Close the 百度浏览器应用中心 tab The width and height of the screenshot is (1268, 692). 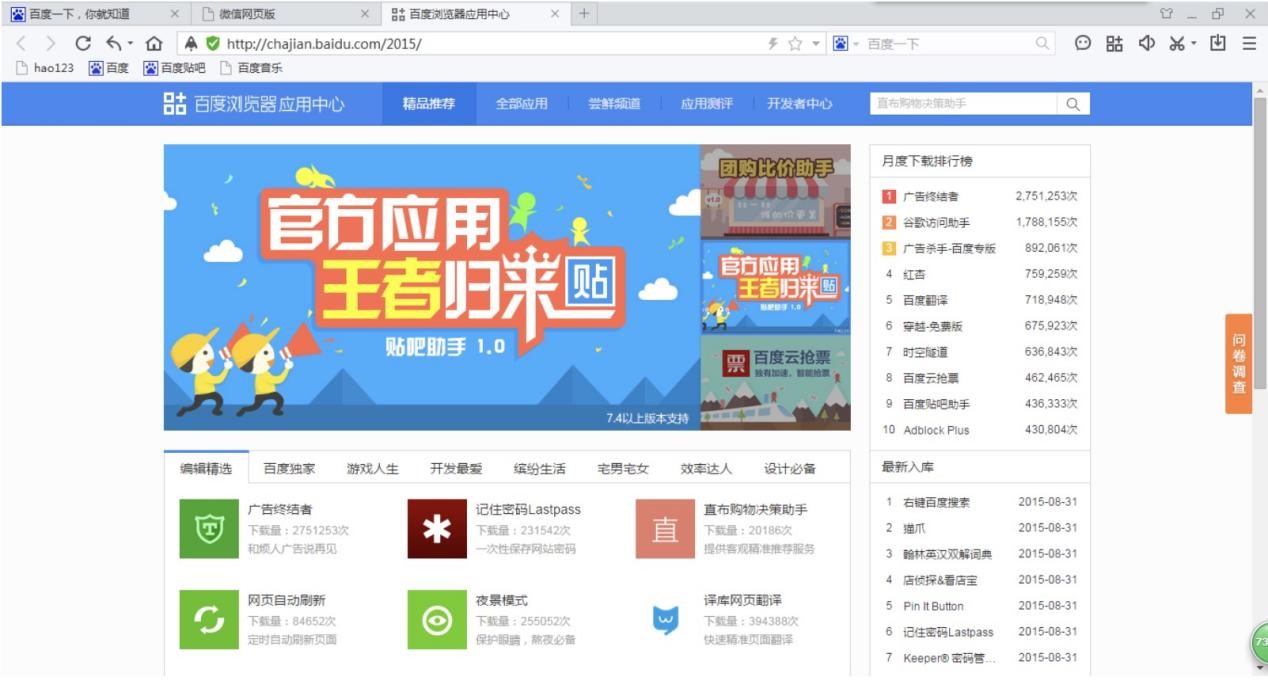[556, 14]
